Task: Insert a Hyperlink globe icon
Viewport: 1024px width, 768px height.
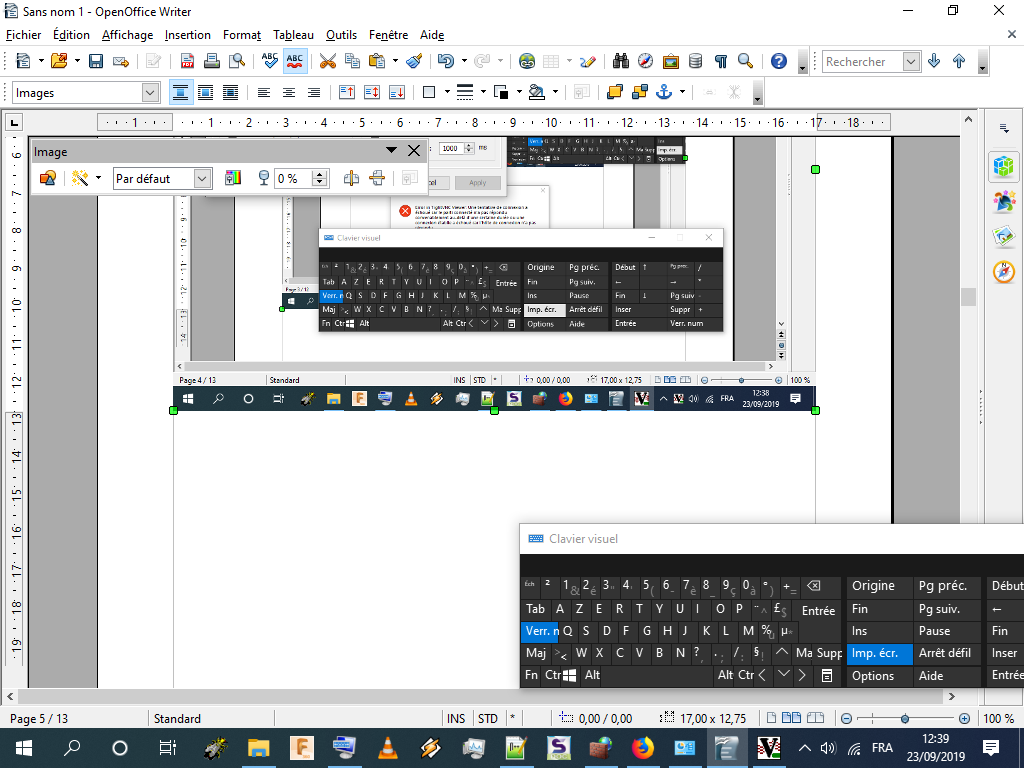Action: coord(527,61)
